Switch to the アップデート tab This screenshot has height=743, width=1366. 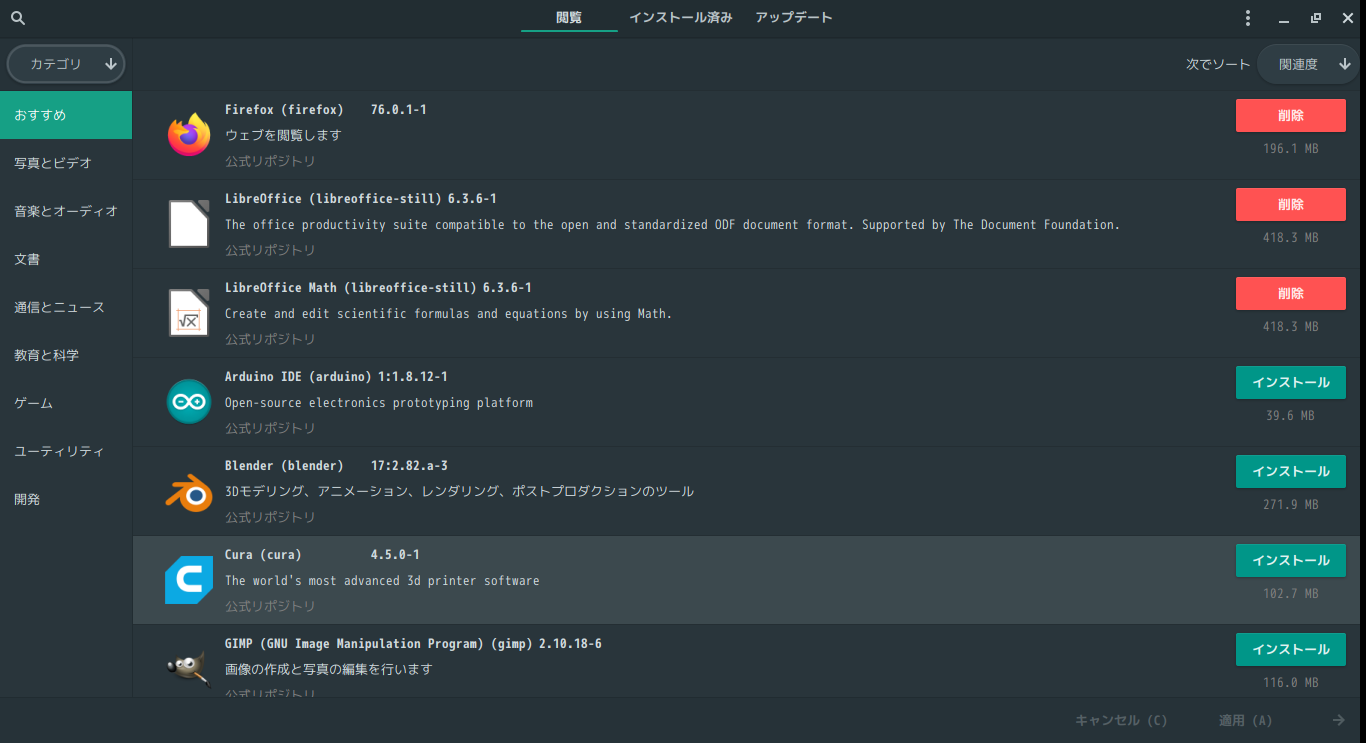(x=794, y=18)
